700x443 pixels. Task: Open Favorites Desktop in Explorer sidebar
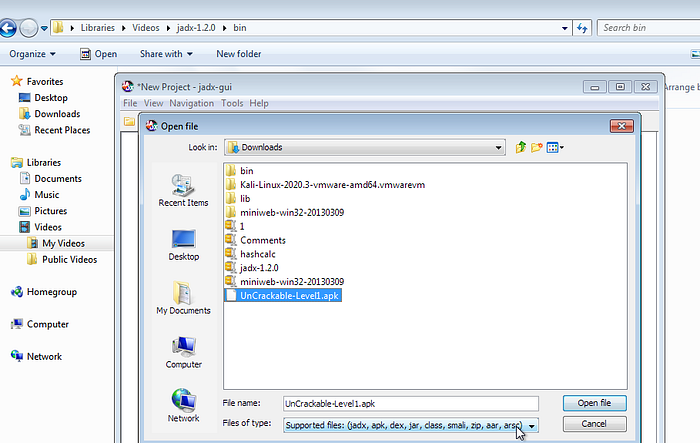coord(43,98)
